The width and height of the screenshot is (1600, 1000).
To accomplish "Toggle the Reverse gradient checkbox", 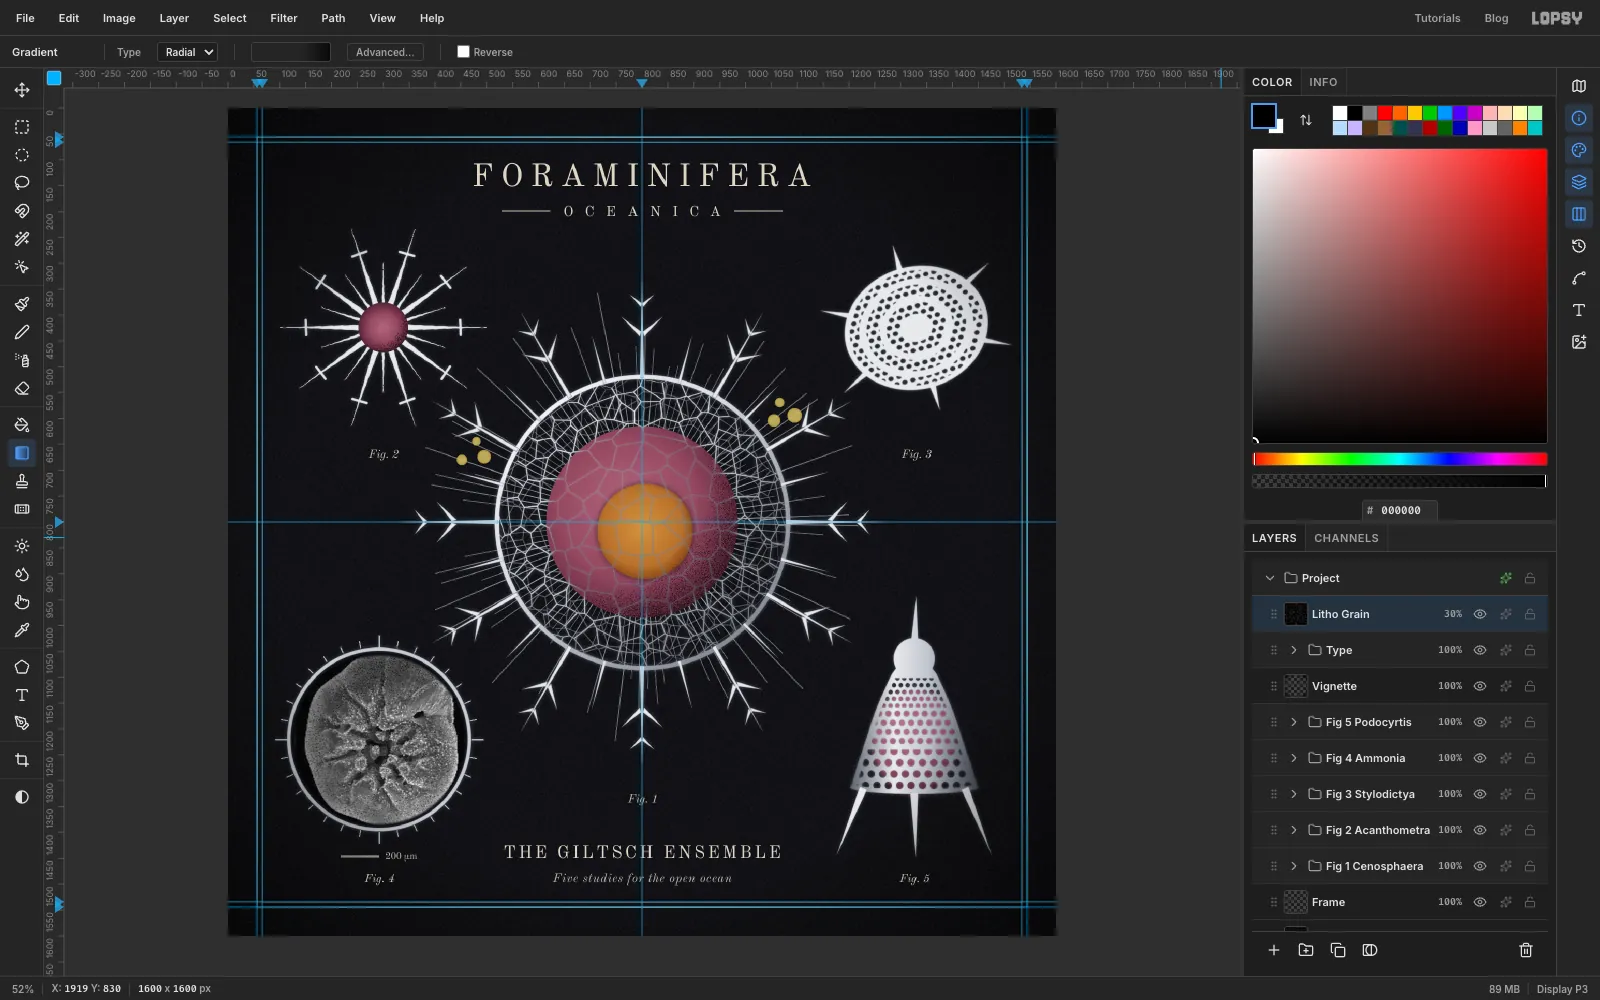I will coord(463,52).
